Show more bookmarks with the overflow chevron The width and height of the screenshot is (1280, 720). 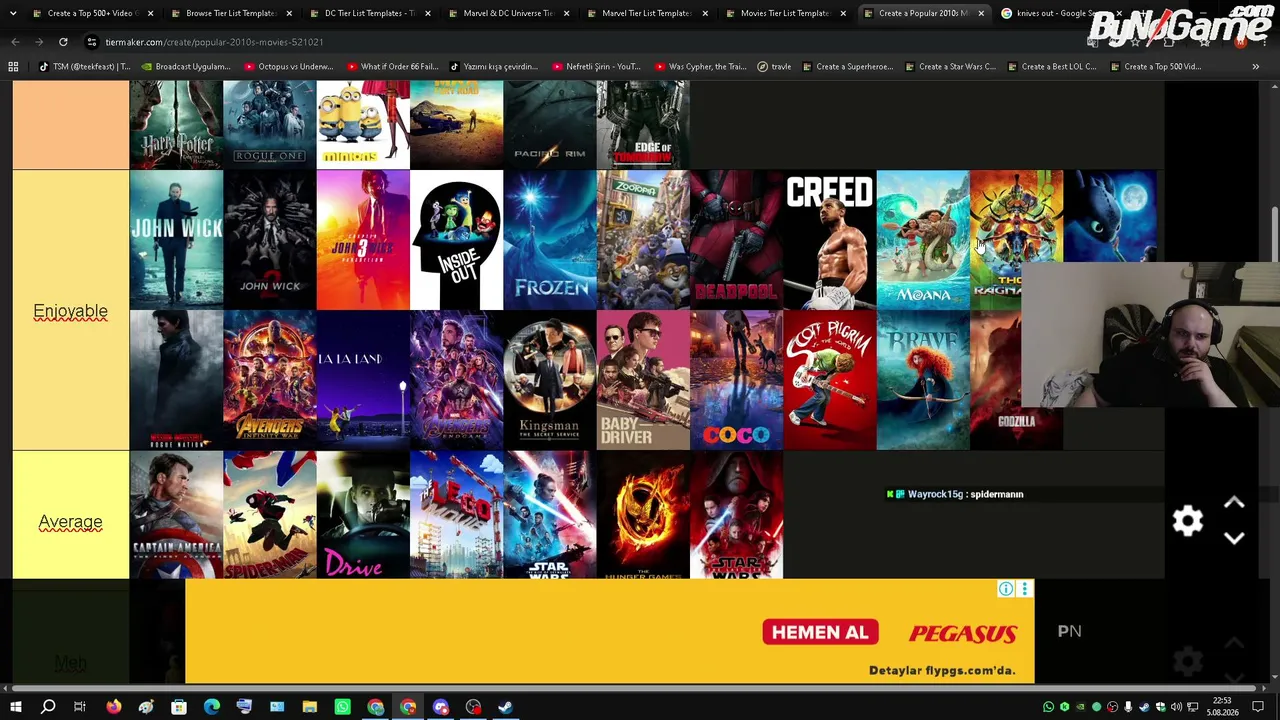[x=1255, y=67]
